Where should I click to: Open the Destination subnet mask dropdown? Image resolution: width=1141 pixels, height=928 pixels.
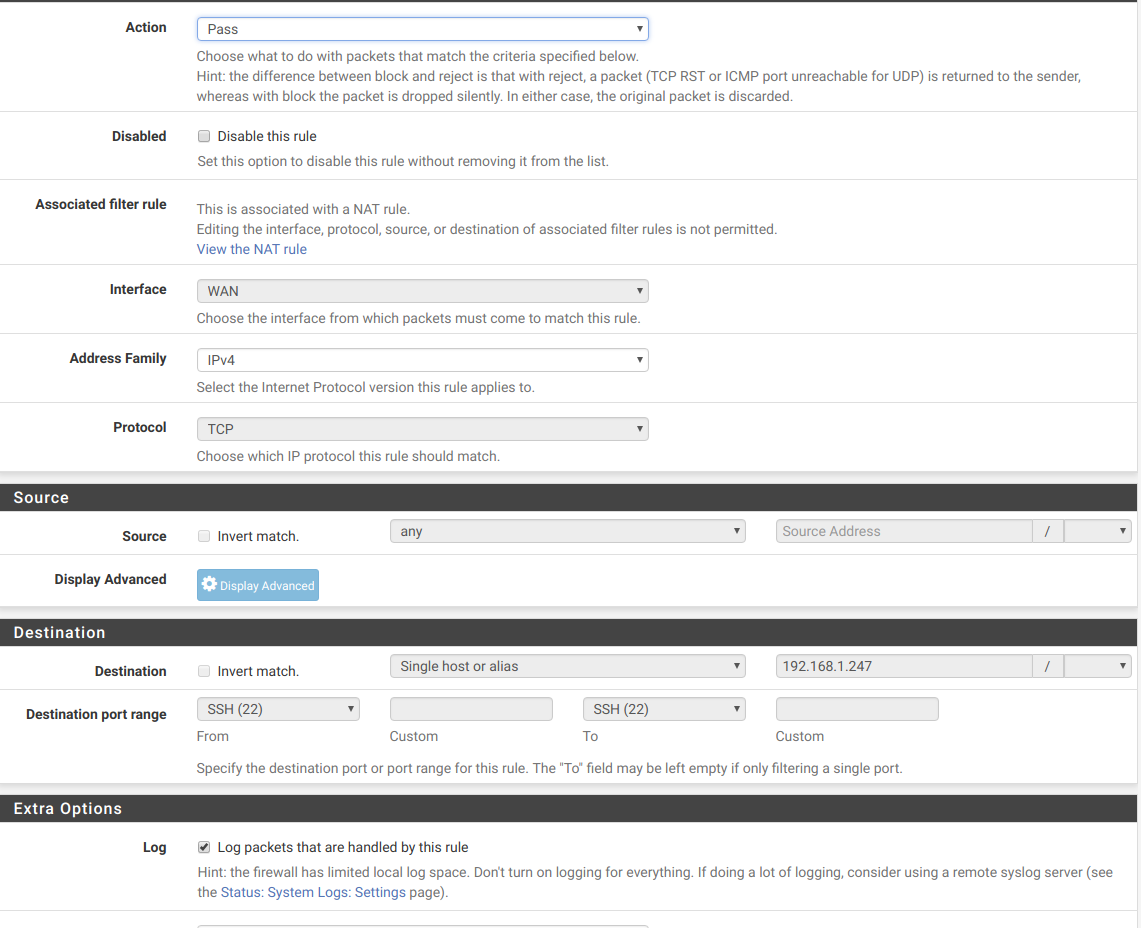(1097, 666)
